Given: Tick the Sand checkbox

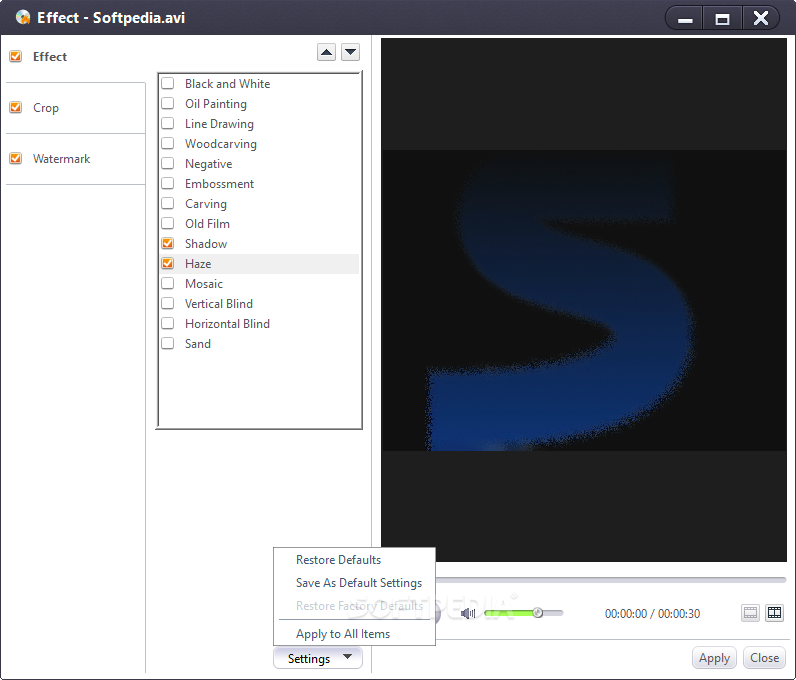Looking at the screenshot, I should [x=168, y=344].
